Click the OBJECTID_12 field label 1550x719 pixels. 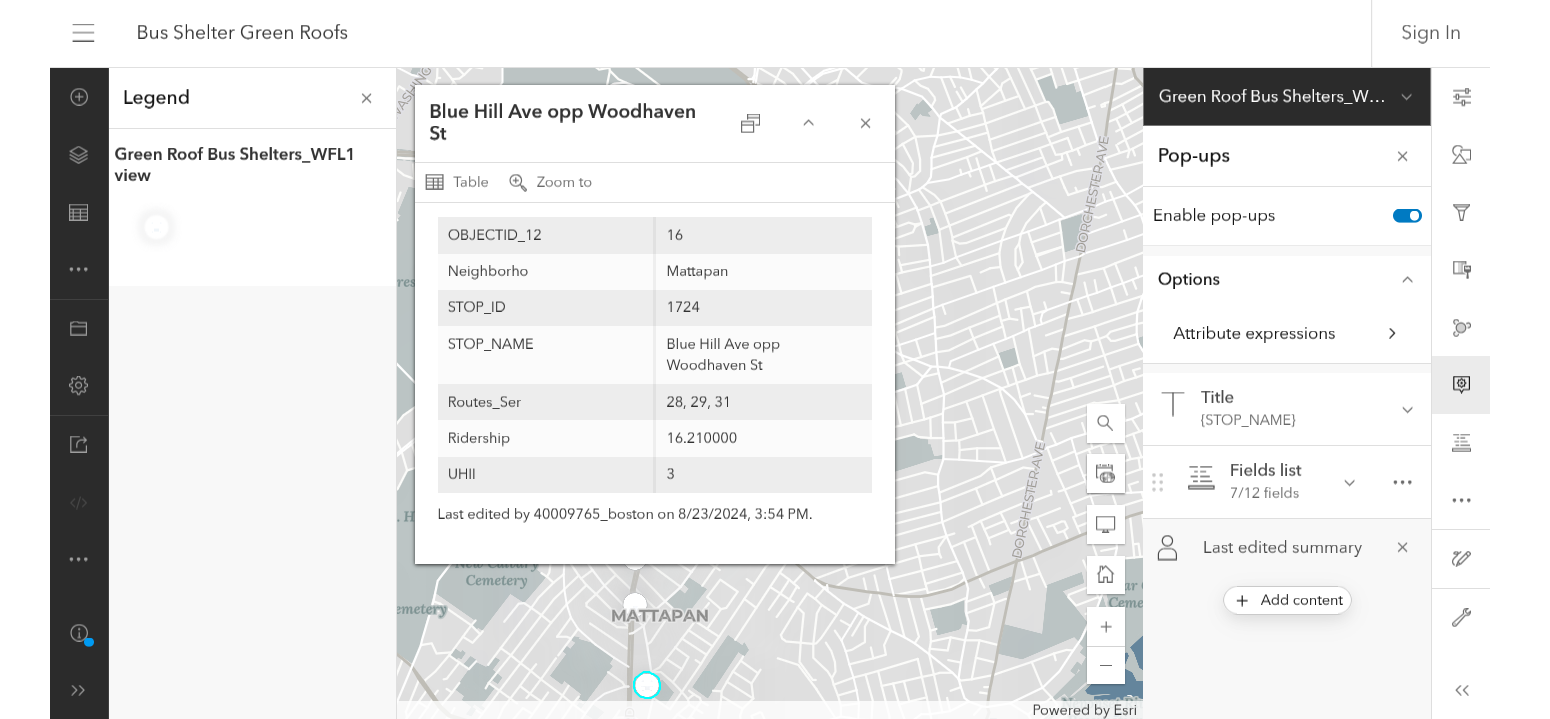click(x=494, y=235)
